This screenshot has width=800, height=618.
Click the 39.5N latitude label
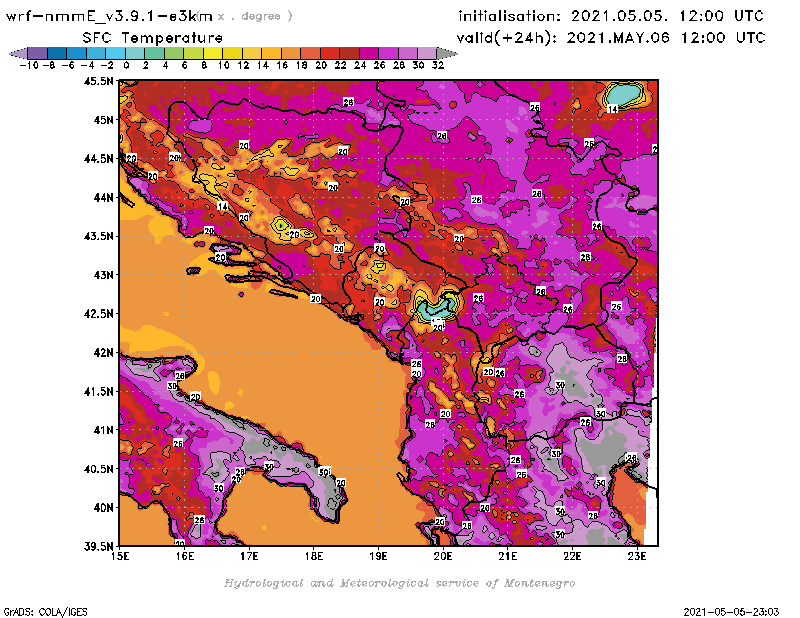[98, 547]
